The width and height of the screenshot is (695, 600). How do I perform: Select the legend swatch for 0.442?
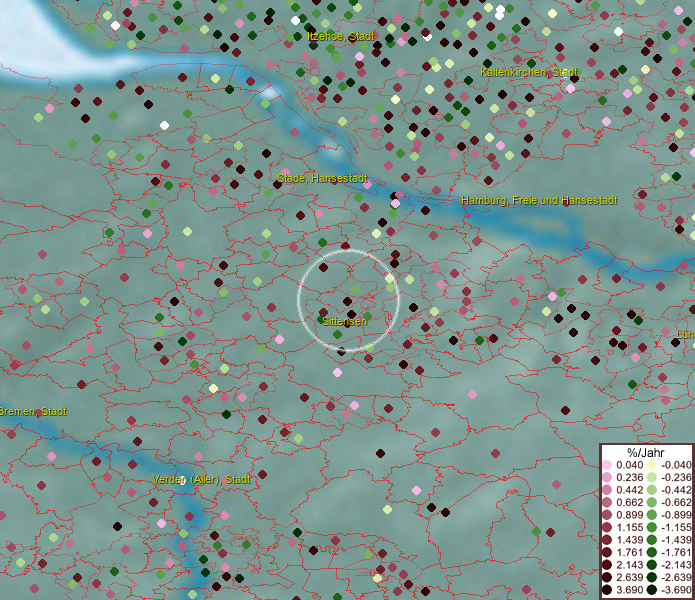(607, 490)
